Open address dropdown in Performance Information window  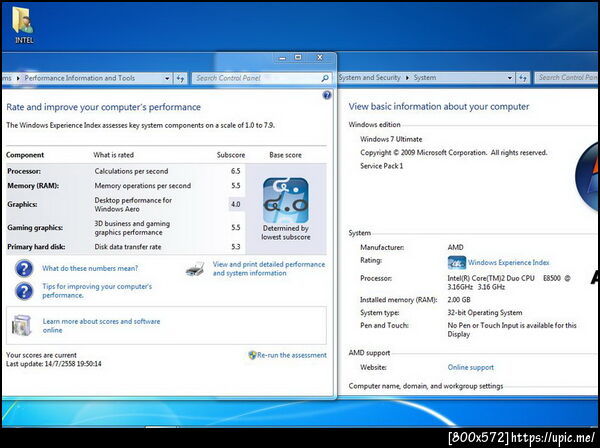[x=167, y=78]
